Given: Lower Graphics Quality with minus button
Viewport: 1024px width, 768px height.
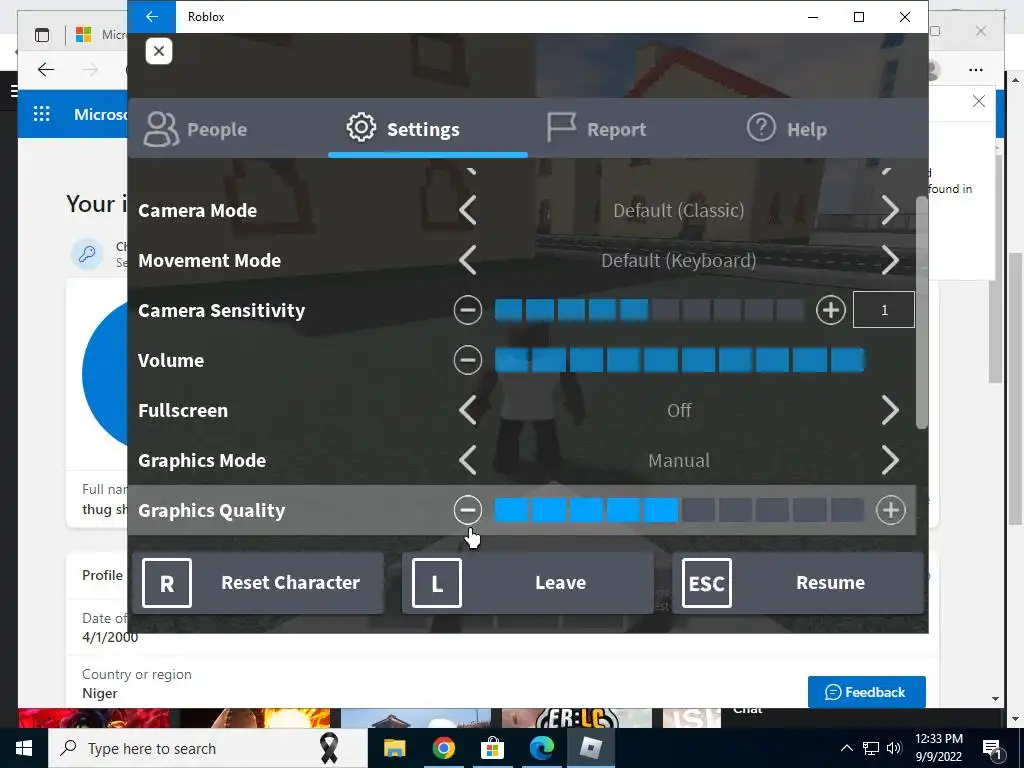Looking at the screenshot, I should click(x=468, y=510).
